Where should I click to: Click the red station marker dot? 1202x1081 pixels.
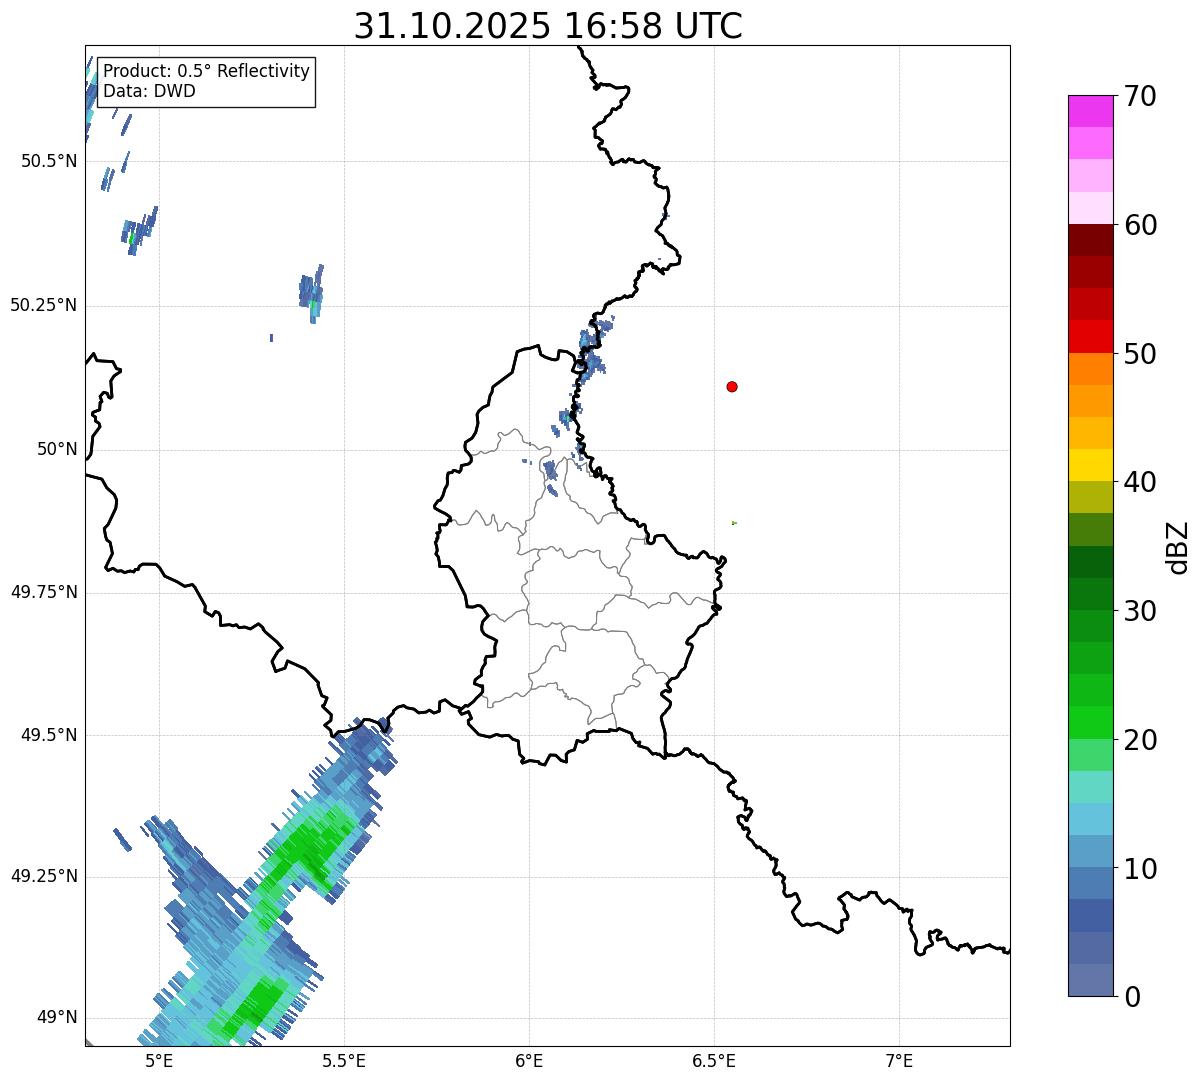click(732, 386)
